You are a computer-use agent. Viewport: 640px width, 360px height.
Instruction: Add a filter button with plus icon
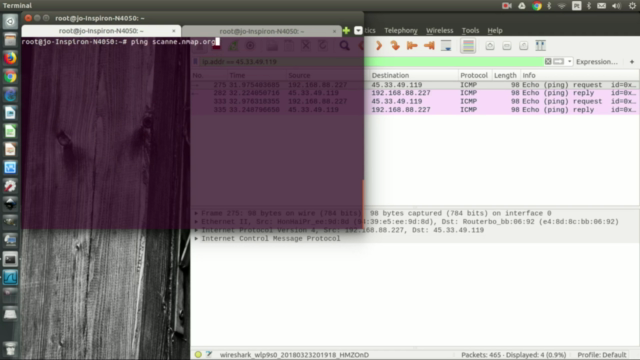point(632,62)
